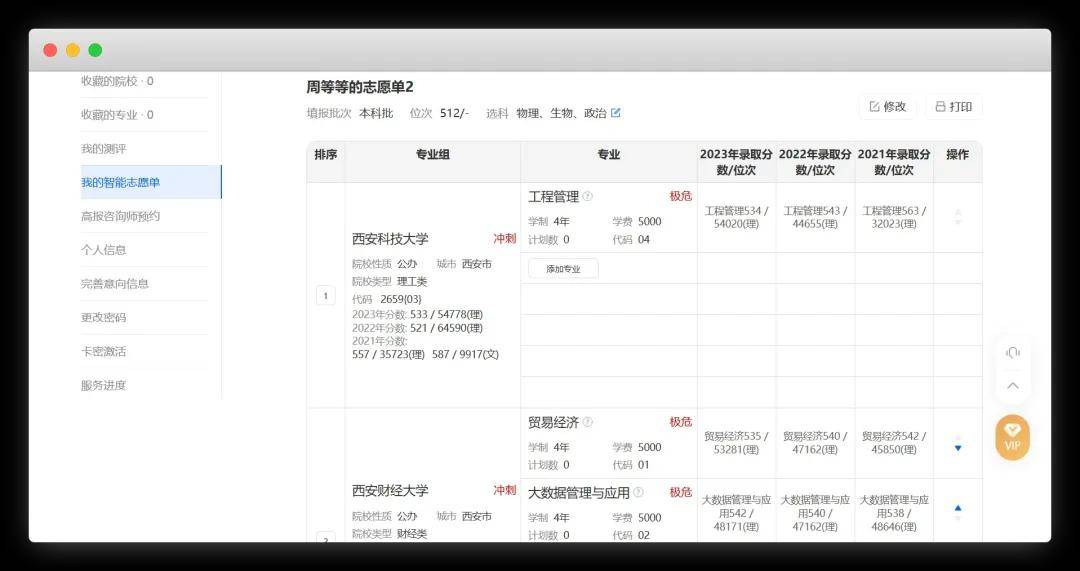The height and width of the screenshot is (571, 1080).
Task: Open 完善意向信息 in the sidebar
Action: (115, 284)
